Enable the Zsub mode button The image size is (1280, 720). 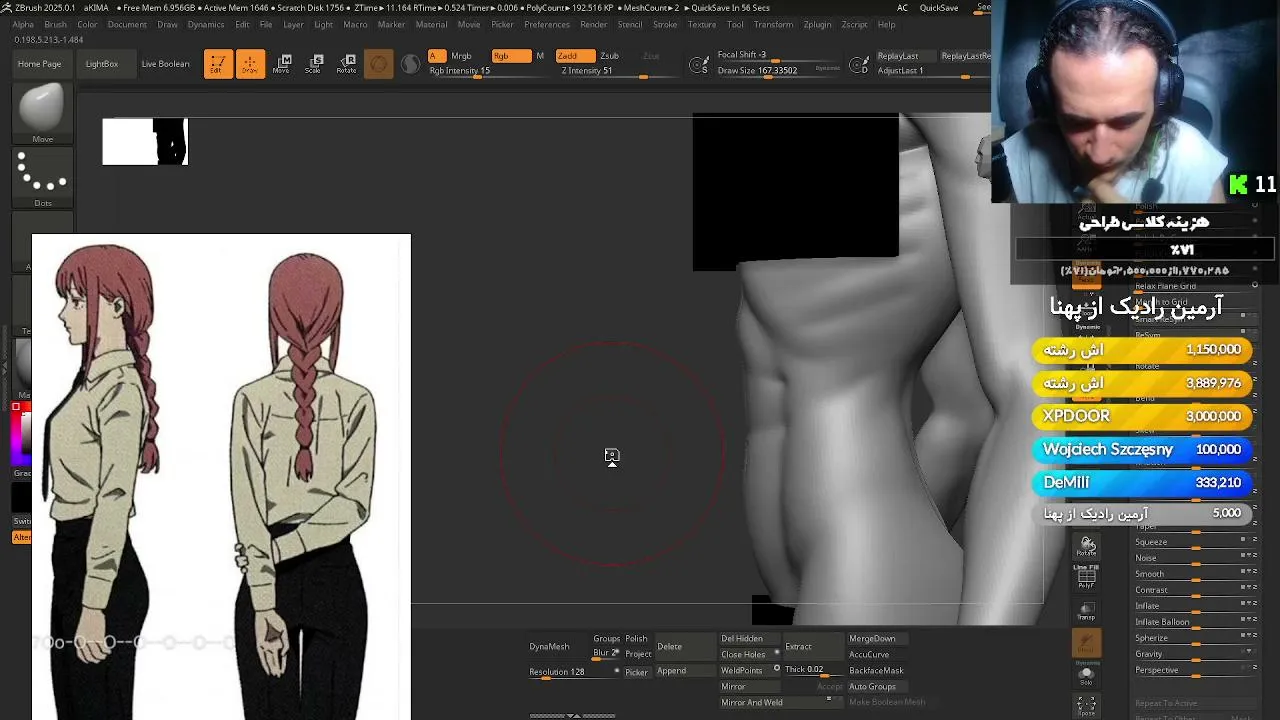point(609,56)
